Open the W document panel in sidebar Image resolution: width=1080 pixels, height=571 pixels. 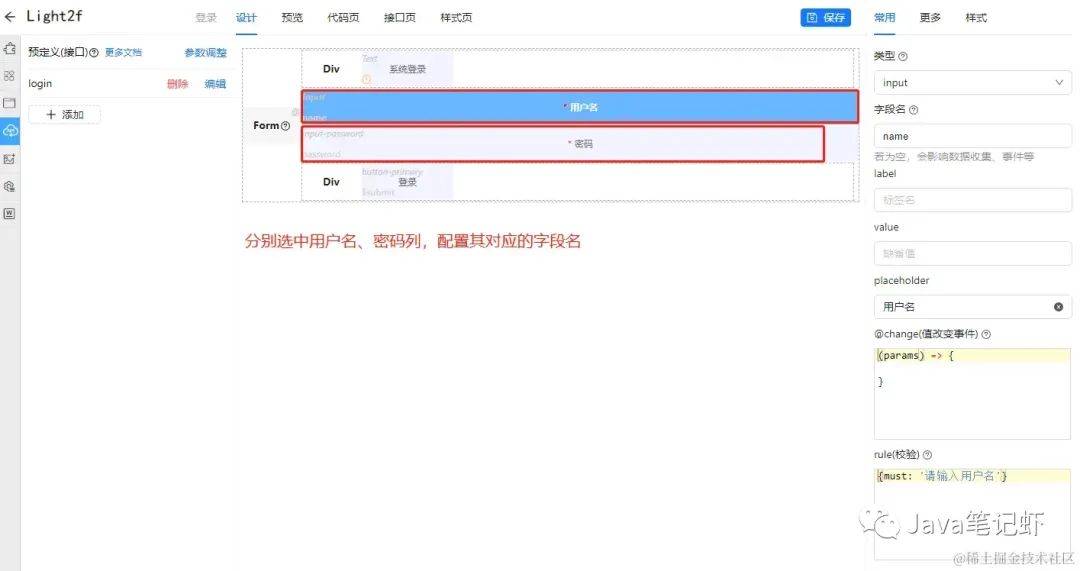click(10, 214)
